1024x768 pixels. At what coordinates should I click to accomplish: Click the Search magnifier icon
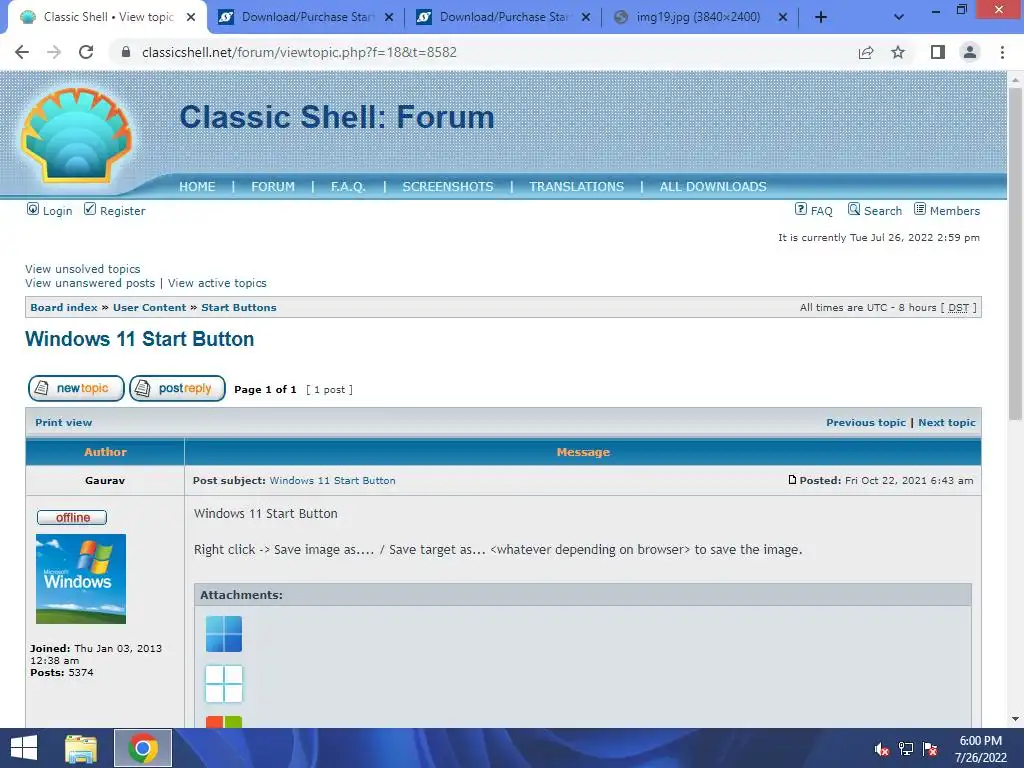click(854, 209)
